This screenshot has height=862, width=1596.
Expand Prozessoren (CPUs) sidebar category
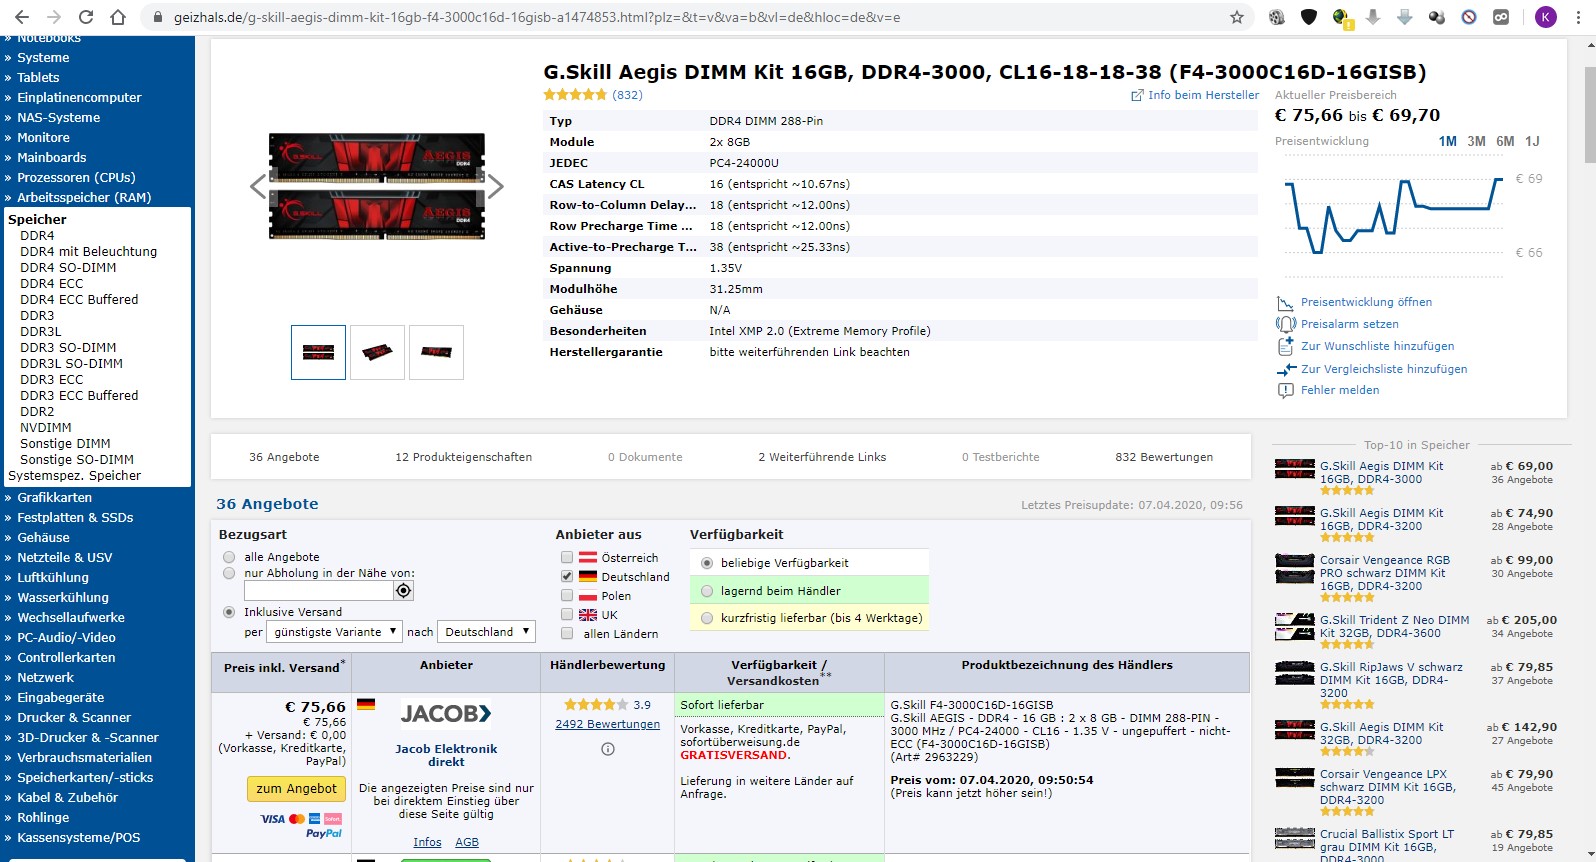point(76,177)
